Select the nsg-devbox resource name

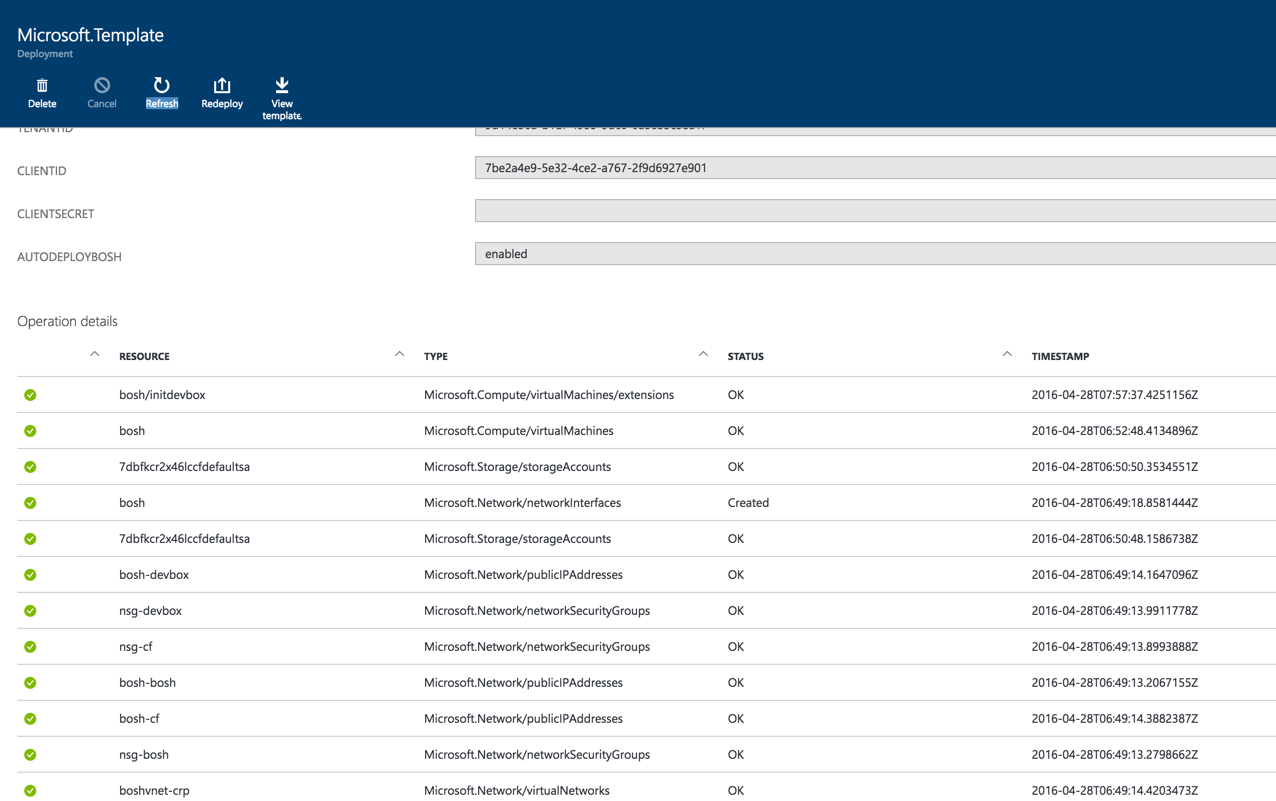pos(150,611)
